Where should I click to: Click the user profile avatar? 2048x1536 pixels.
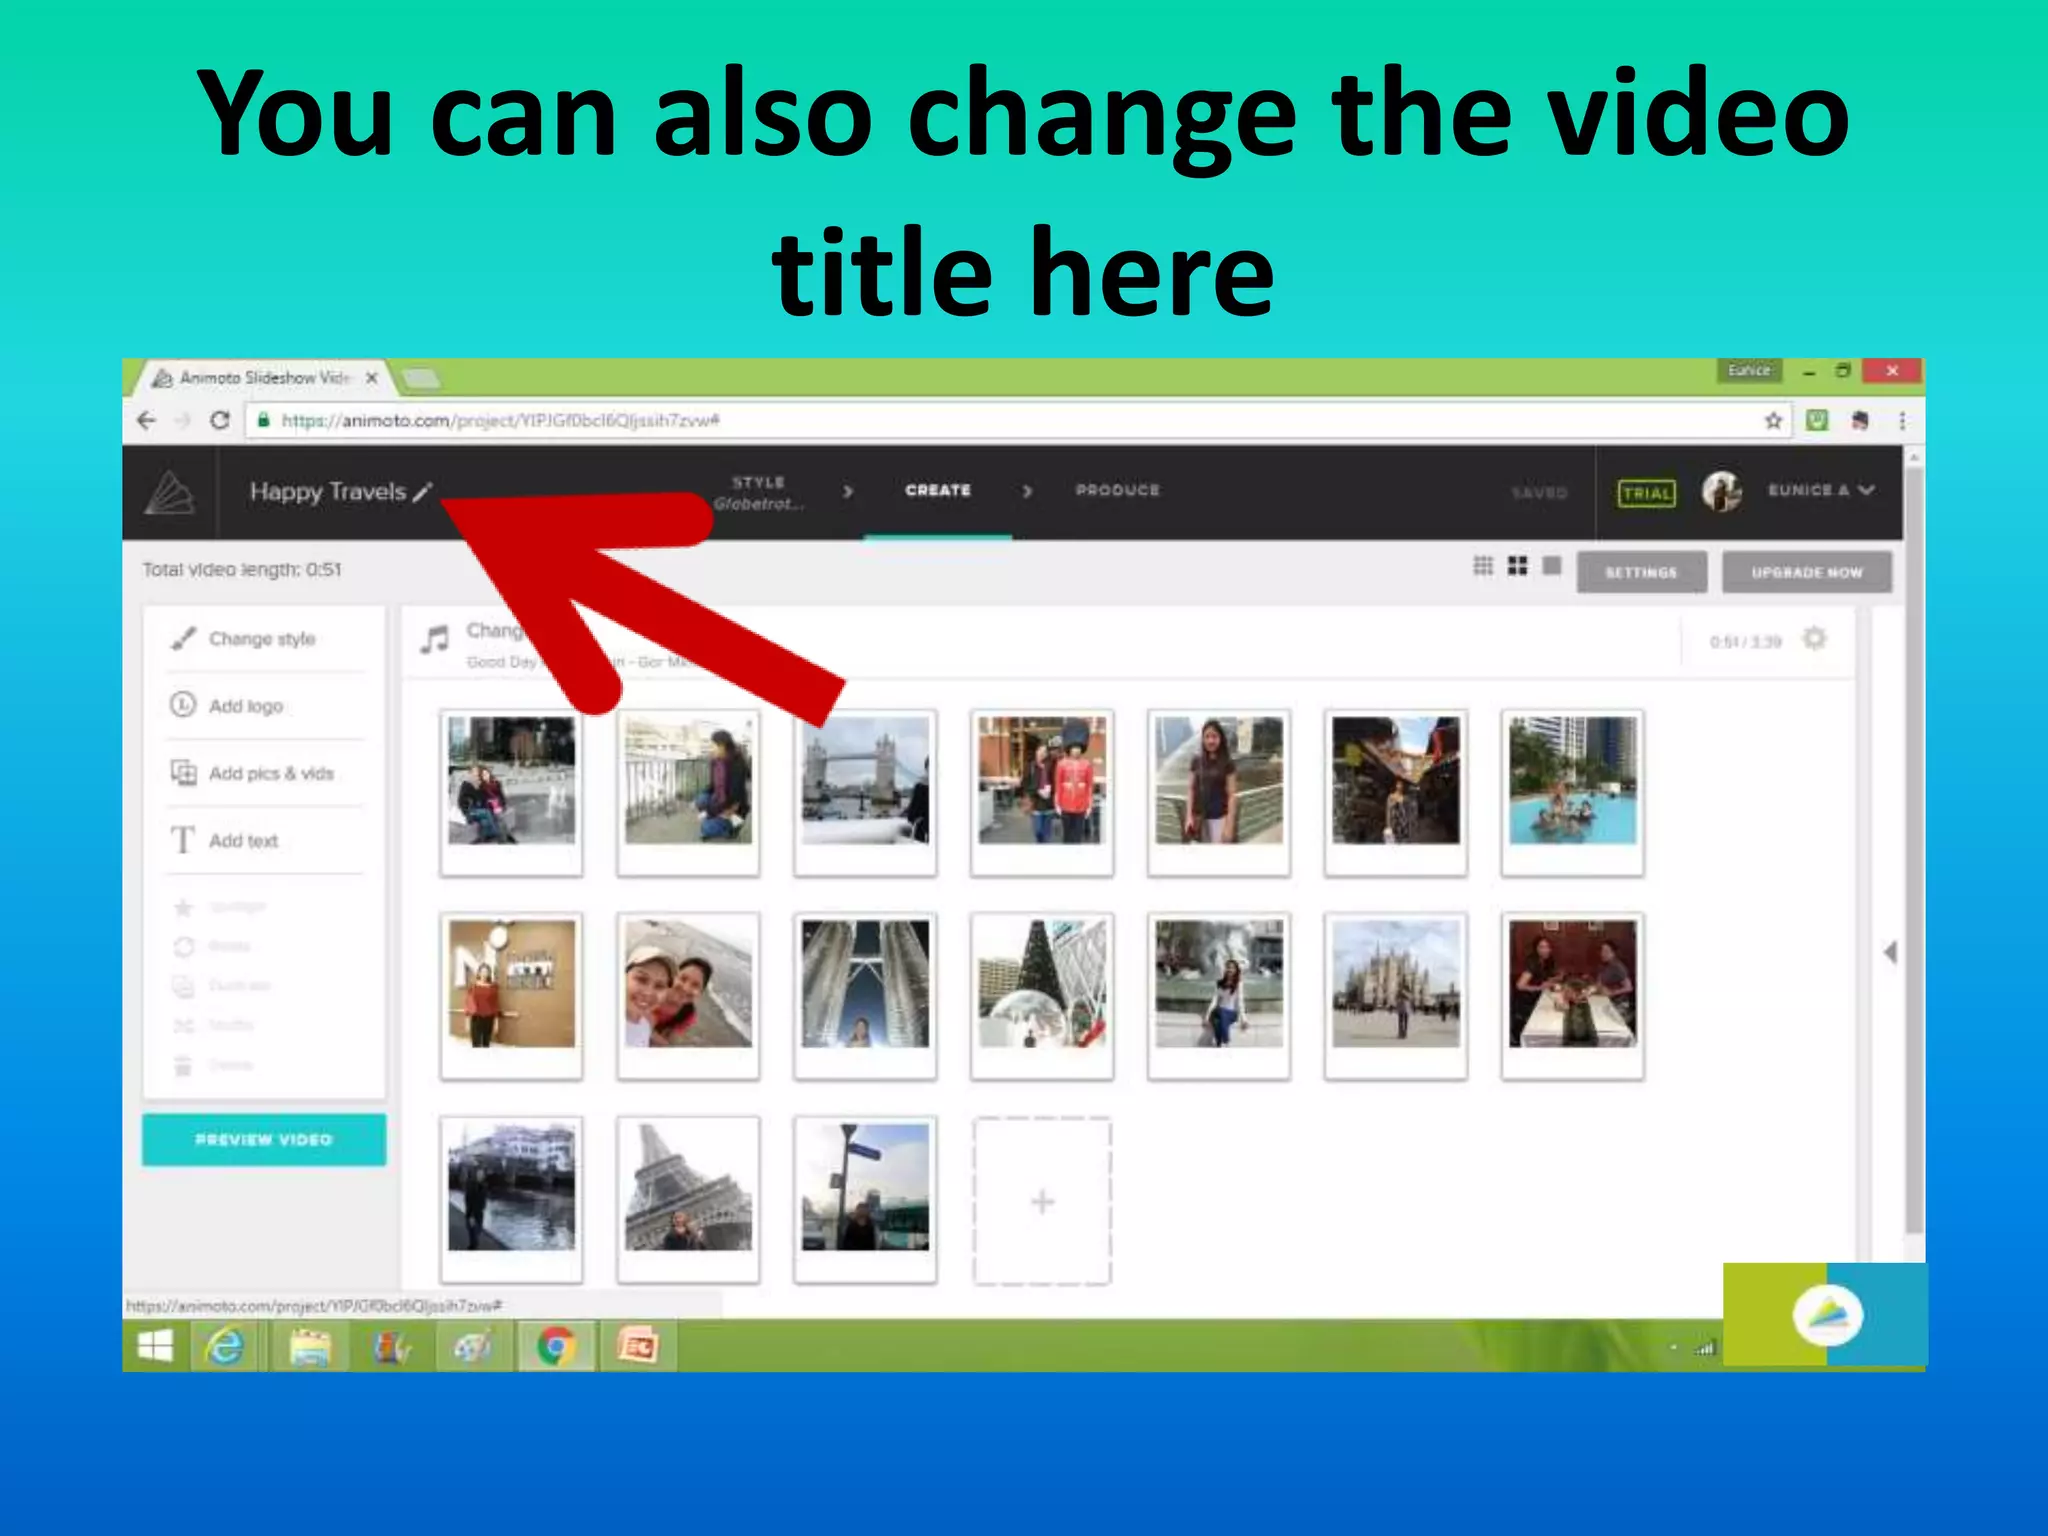pos(1722,492)
